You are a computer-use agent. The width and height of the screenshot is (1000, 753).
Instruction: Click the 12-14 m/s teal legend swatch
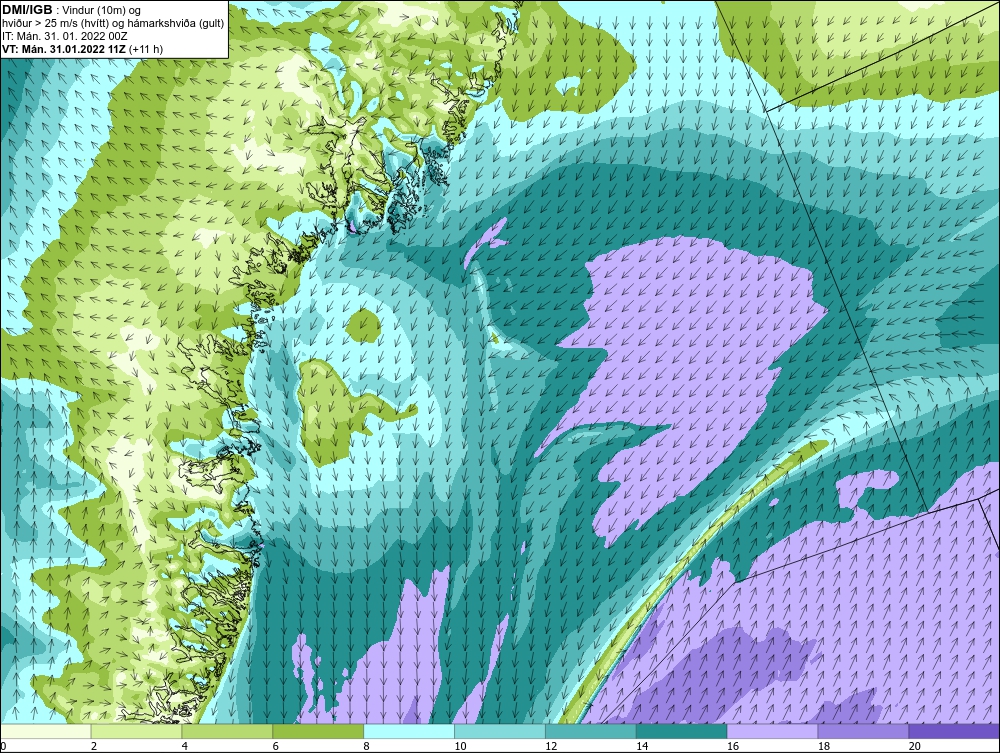(591, 731)
